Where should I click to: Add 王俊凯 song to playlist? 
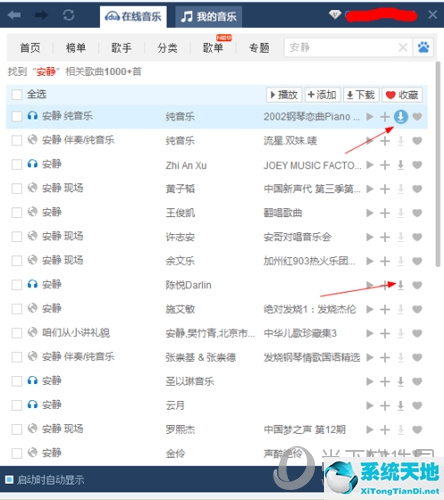click(385, 213)
